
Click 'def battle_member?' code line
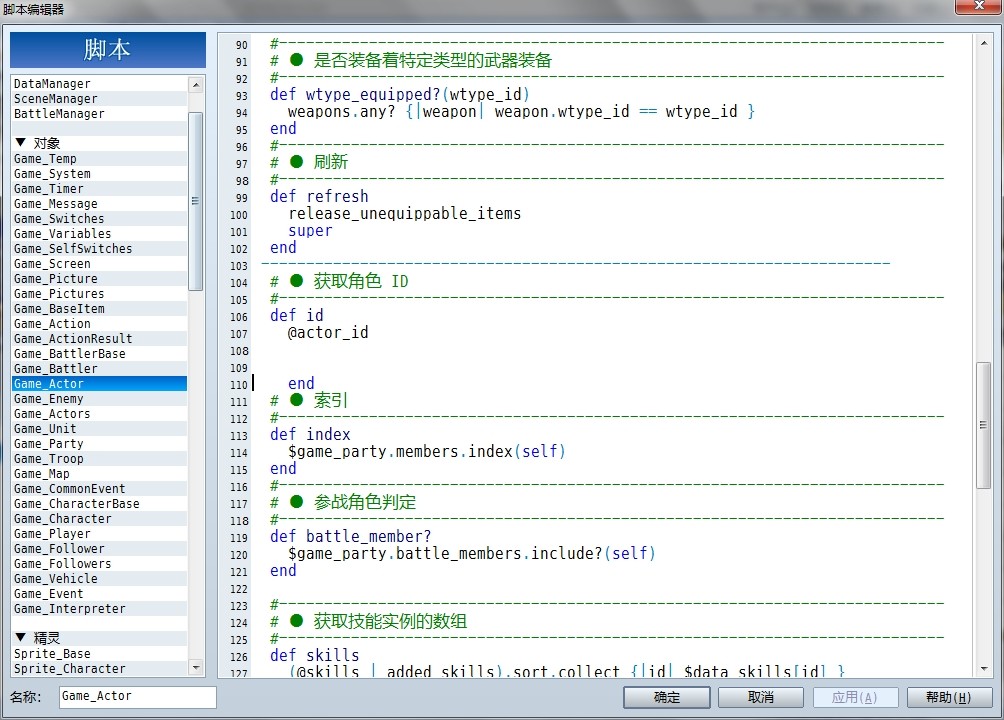[x=350, y=537]
